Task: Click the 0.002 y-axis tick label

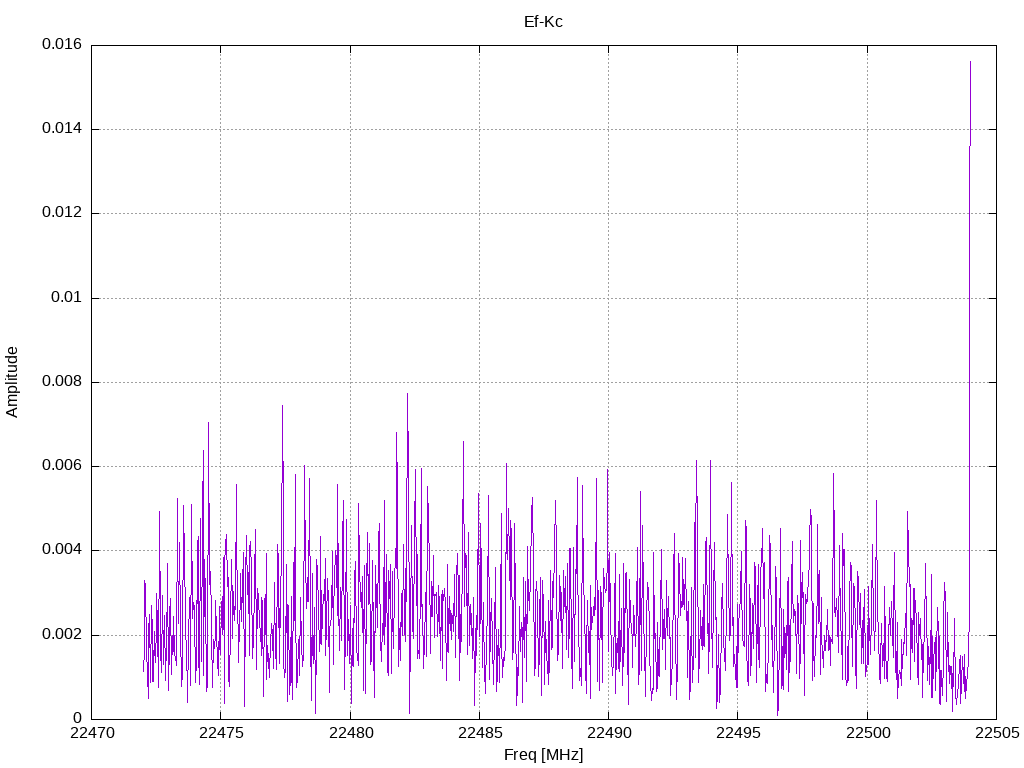Action: point(61,635)
